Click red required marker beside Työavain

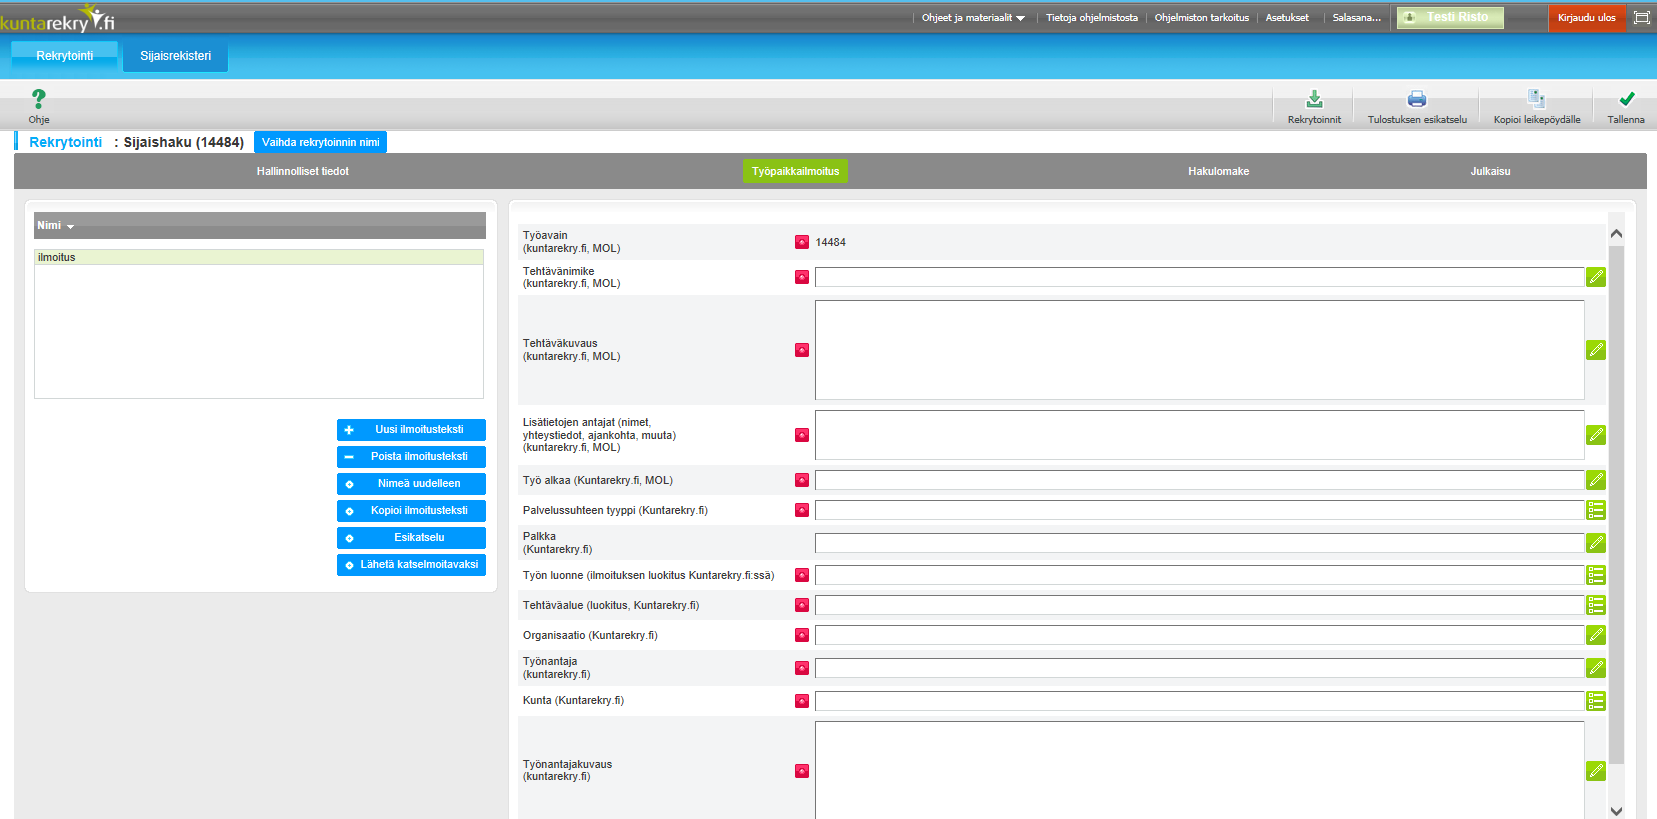(802, 242)
